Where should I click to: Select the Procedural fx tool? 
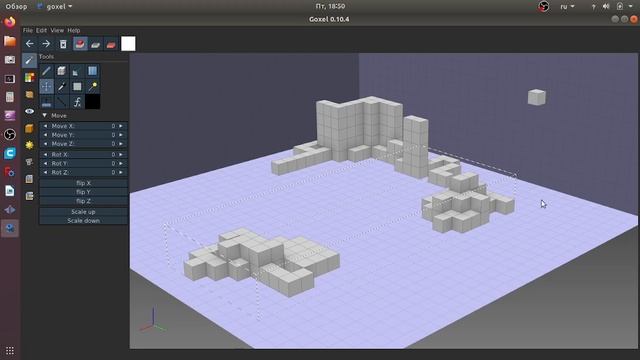[77, 102]
